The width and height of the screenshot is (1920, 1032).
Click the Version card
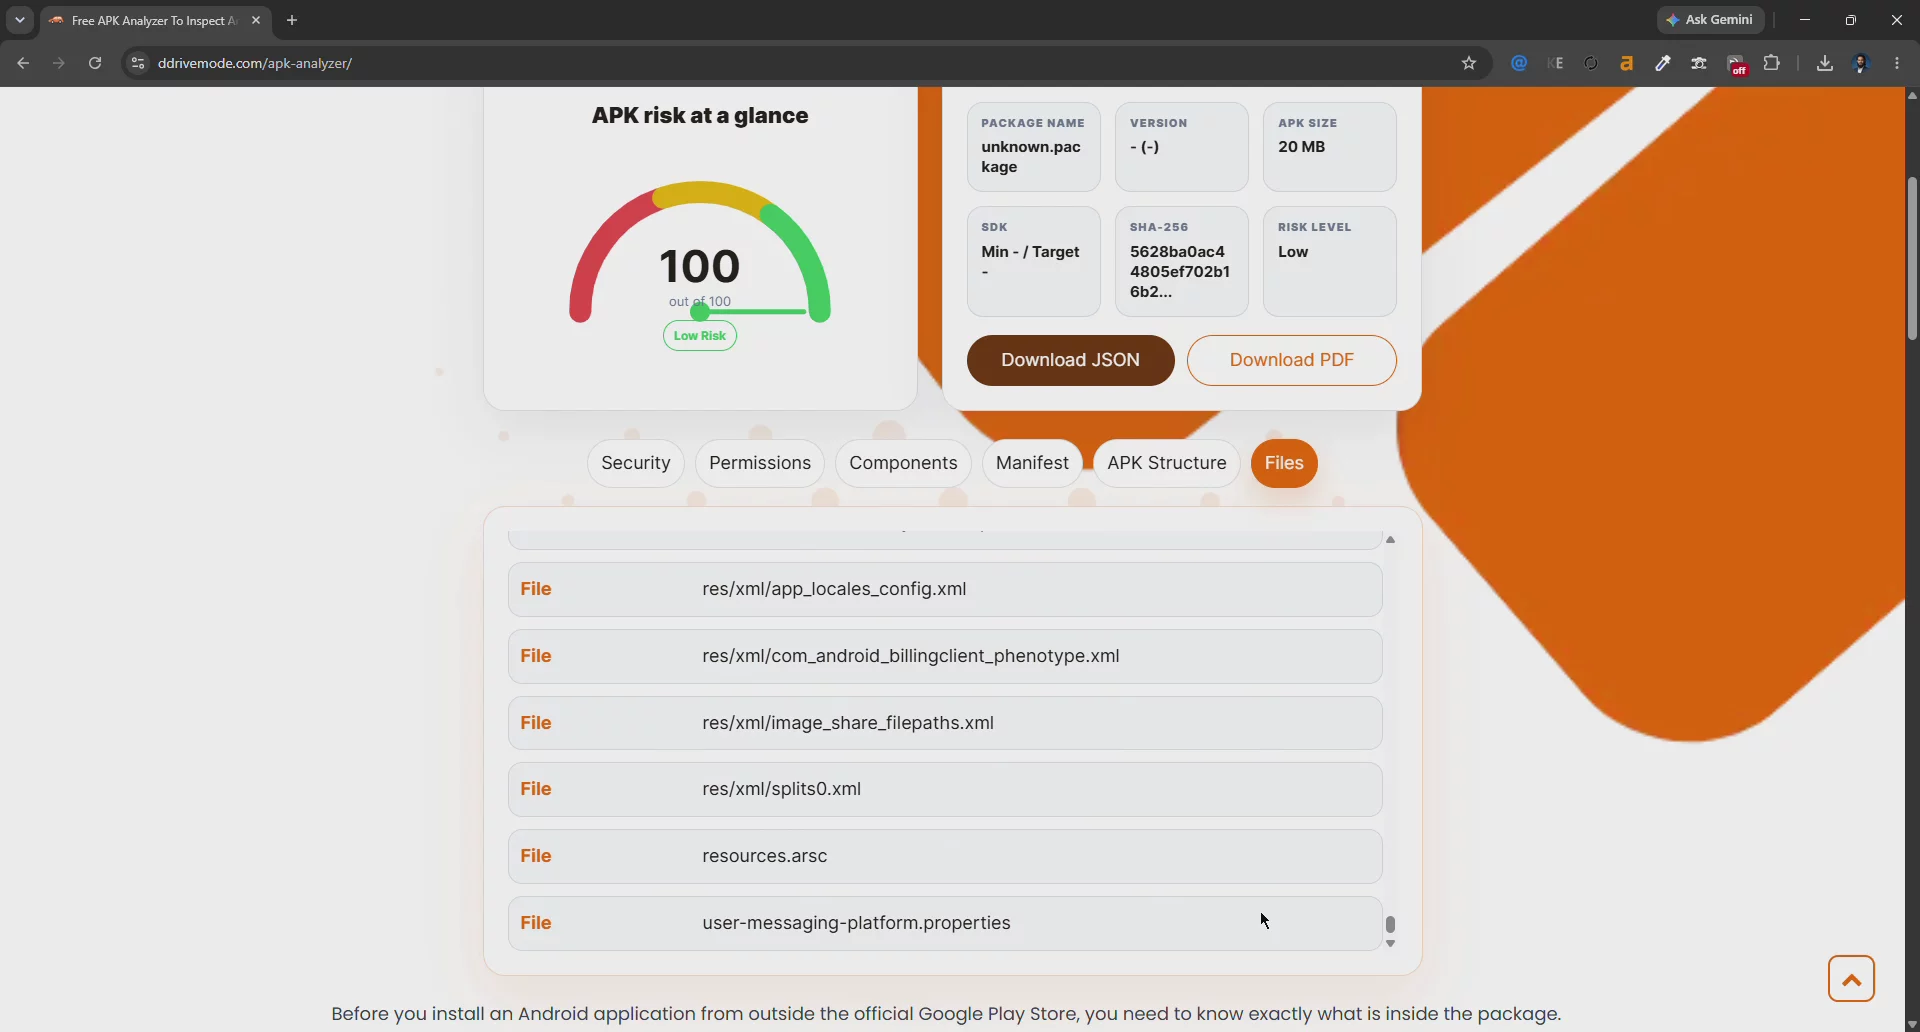click(1181, 146)
